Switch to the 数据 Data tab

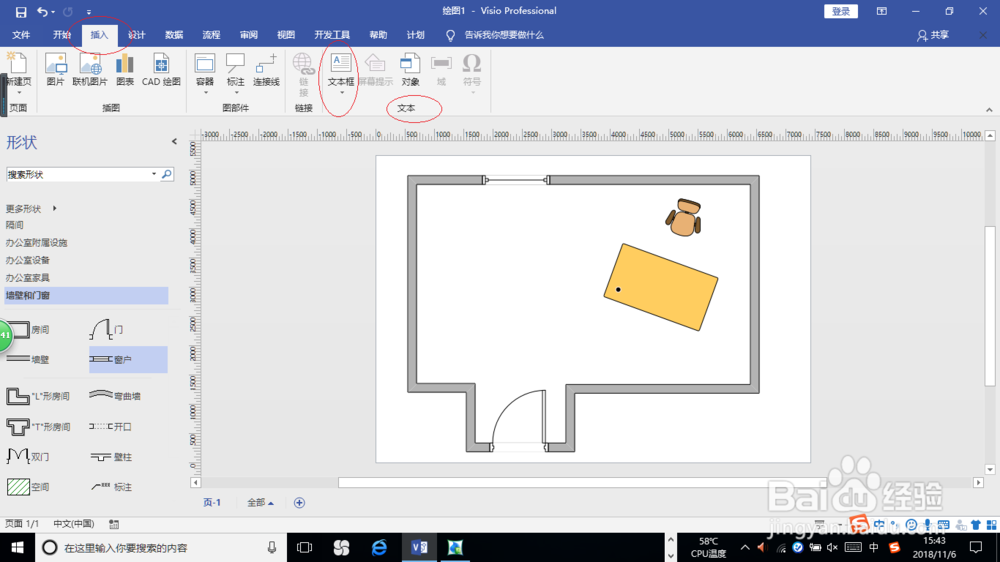tap(173, 35)
